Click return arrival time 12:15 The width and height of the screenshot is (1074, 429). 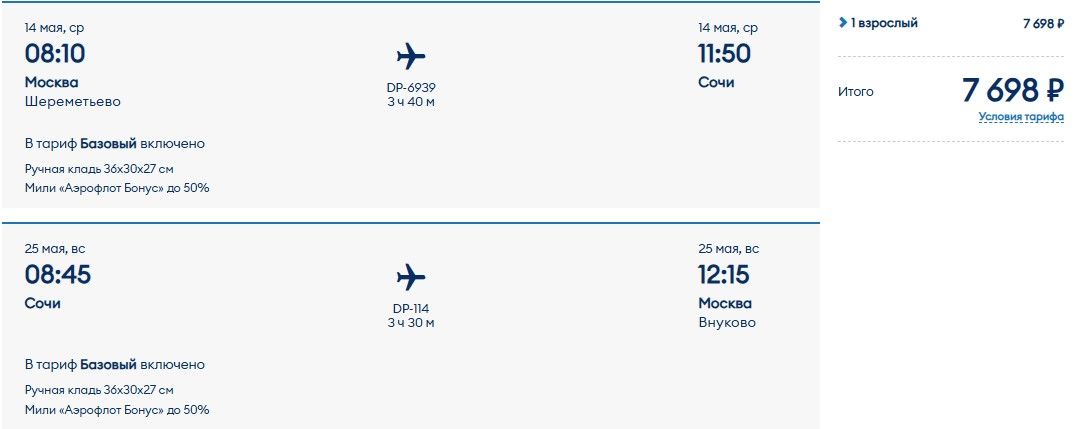tap(724, 275)
